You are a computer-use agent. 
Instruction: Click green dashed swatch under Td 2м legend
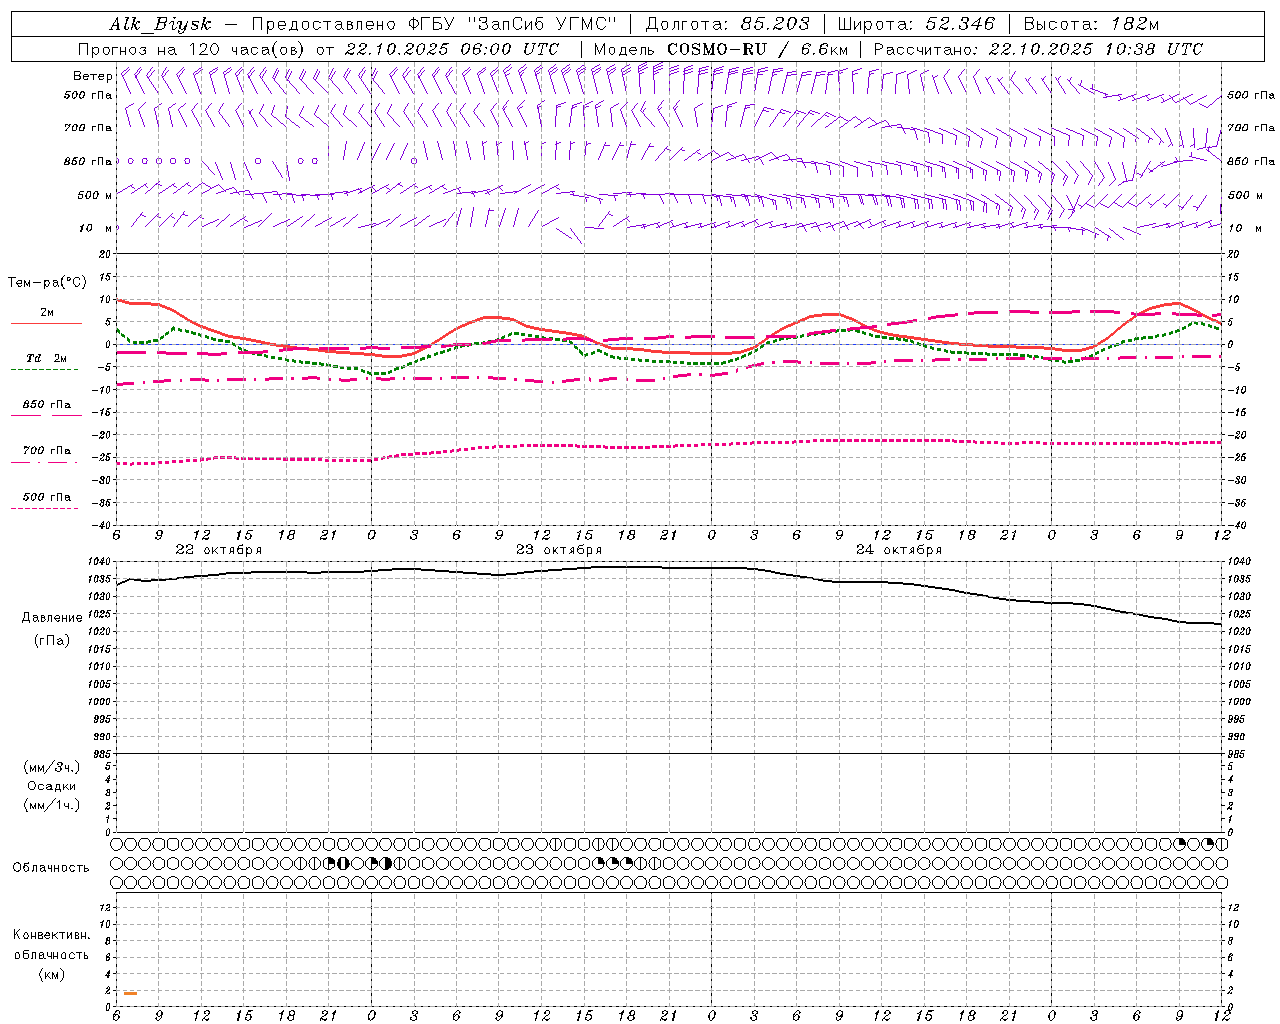(x=44, y=370)
